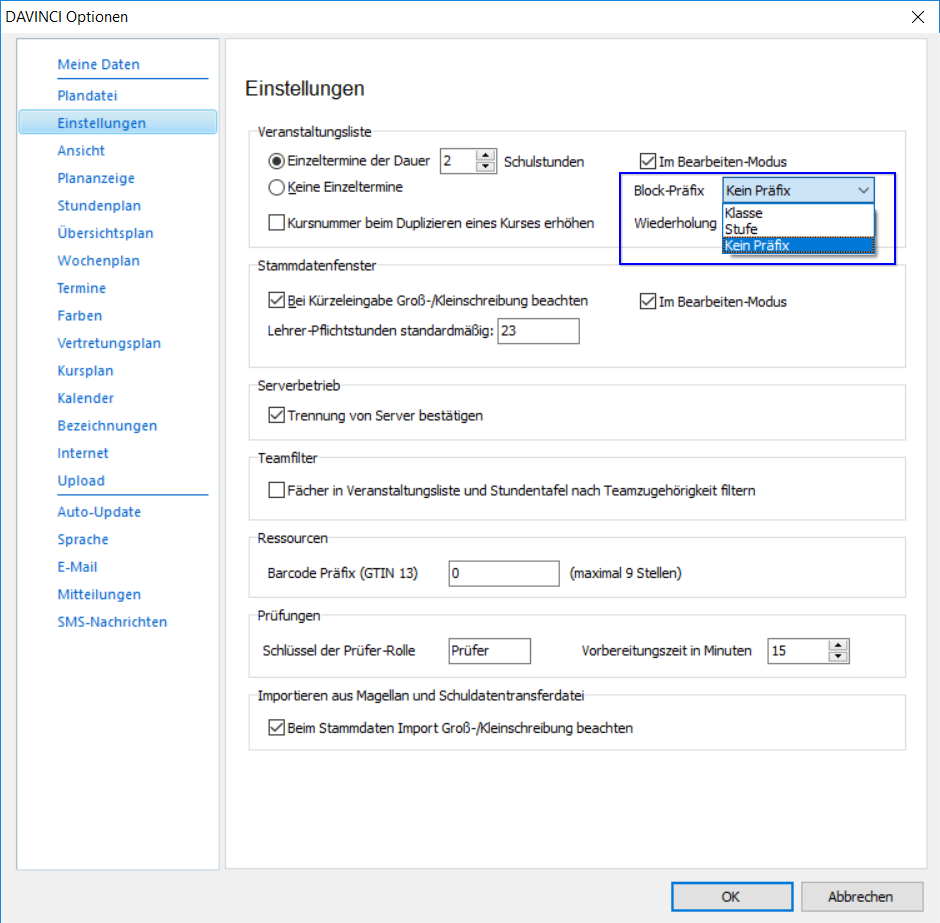Open the Farben page
The width and height of the screenshot is (940, 923).
point(80,316)
